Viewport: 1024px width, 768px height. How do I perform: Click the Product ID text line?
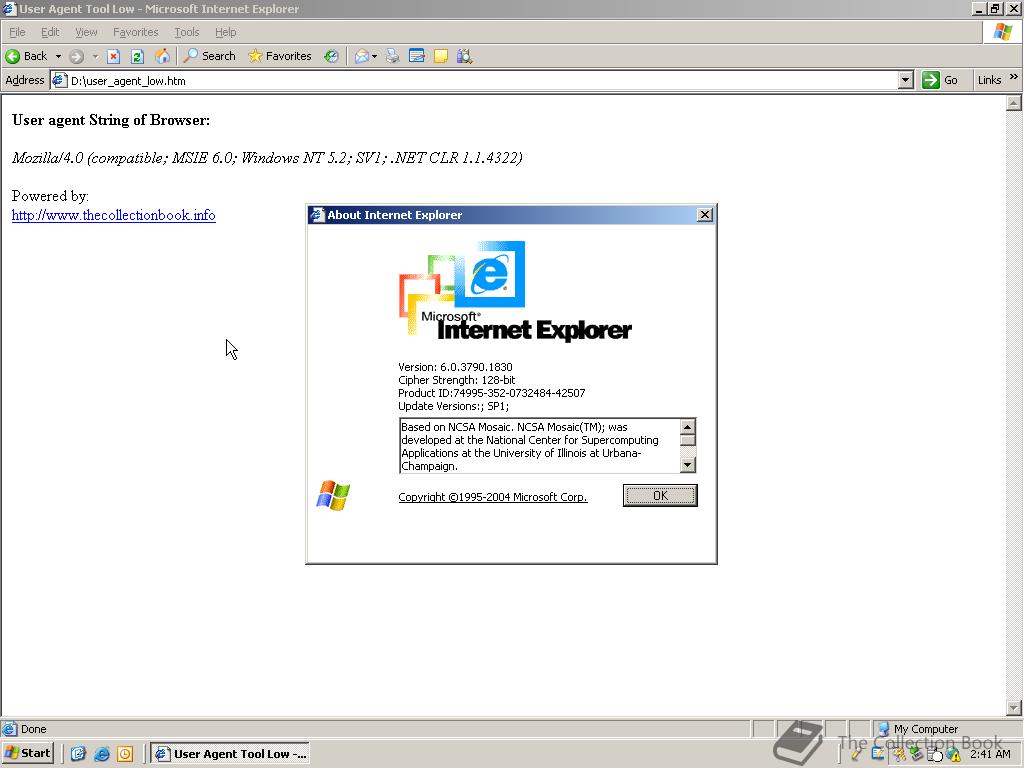491,393
